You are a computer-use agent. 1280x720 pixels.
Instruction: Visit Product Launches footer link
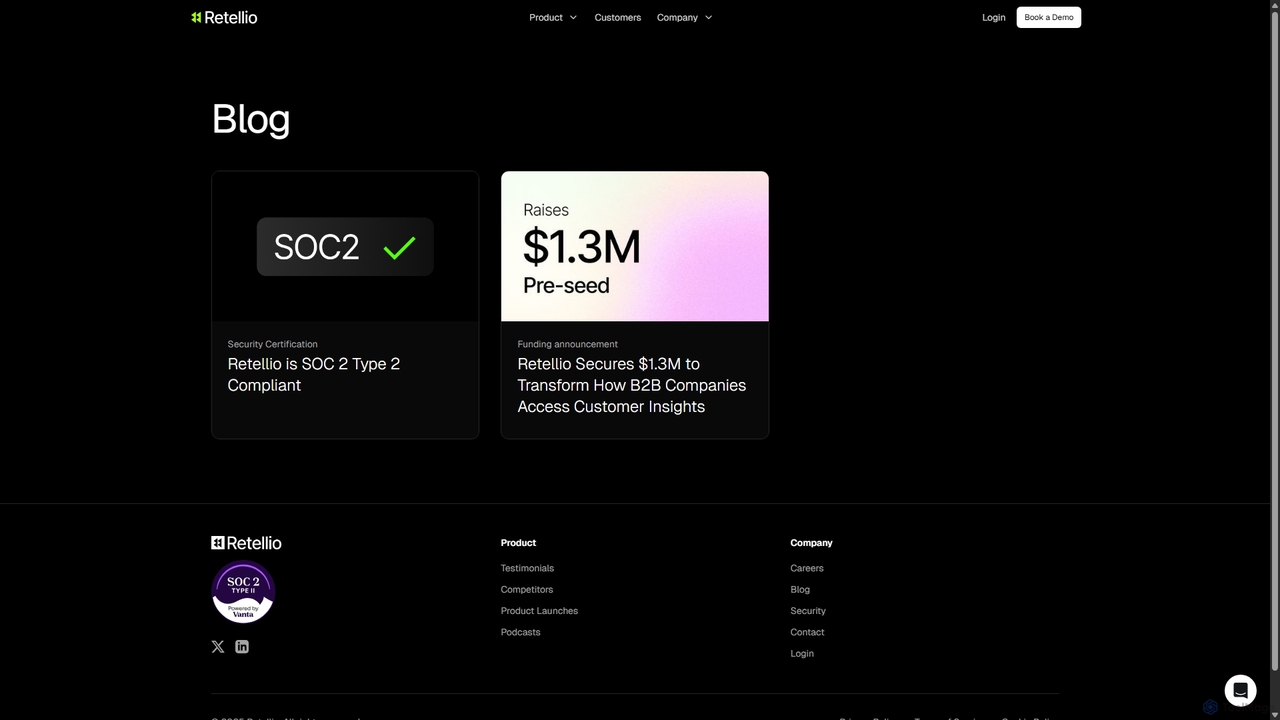(x=539, y=611)
